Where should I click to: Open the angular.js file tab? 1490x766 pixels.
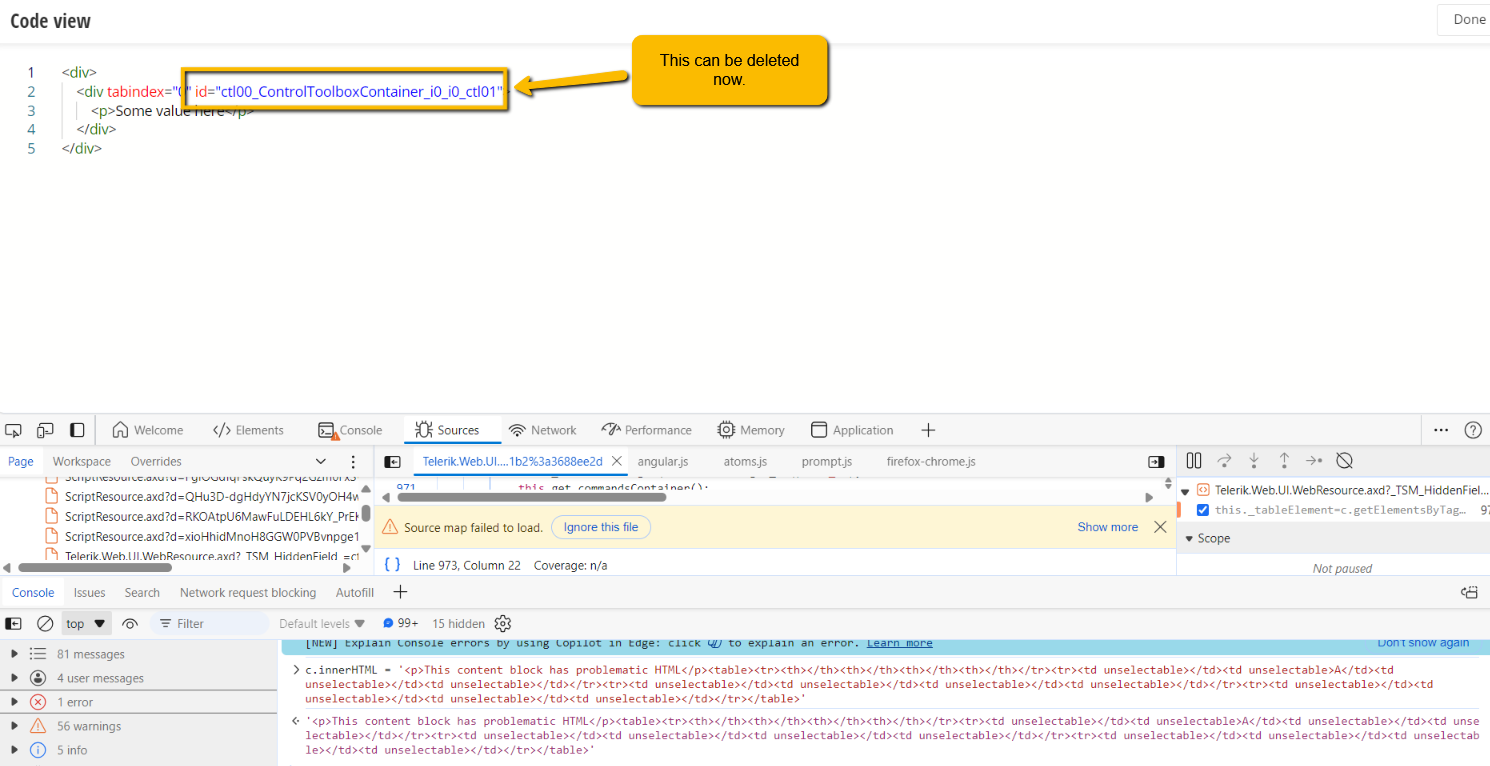tap(663, 461)
